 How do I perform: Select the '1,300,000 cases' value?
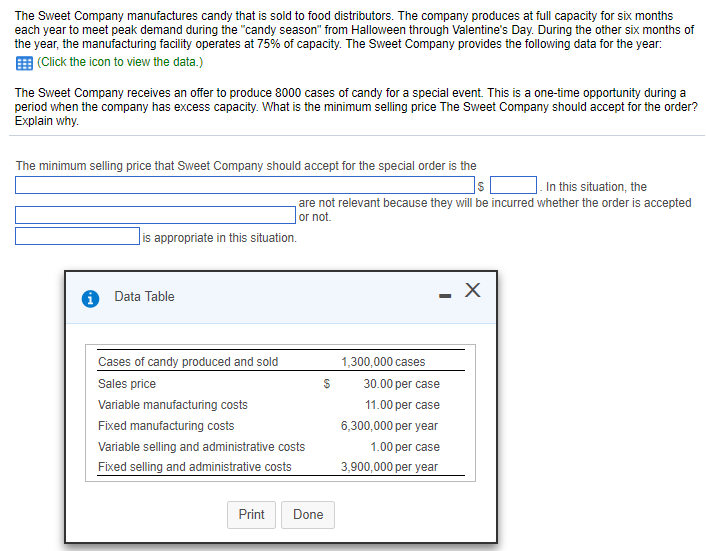pyautogui.click(x=383, y=361)
